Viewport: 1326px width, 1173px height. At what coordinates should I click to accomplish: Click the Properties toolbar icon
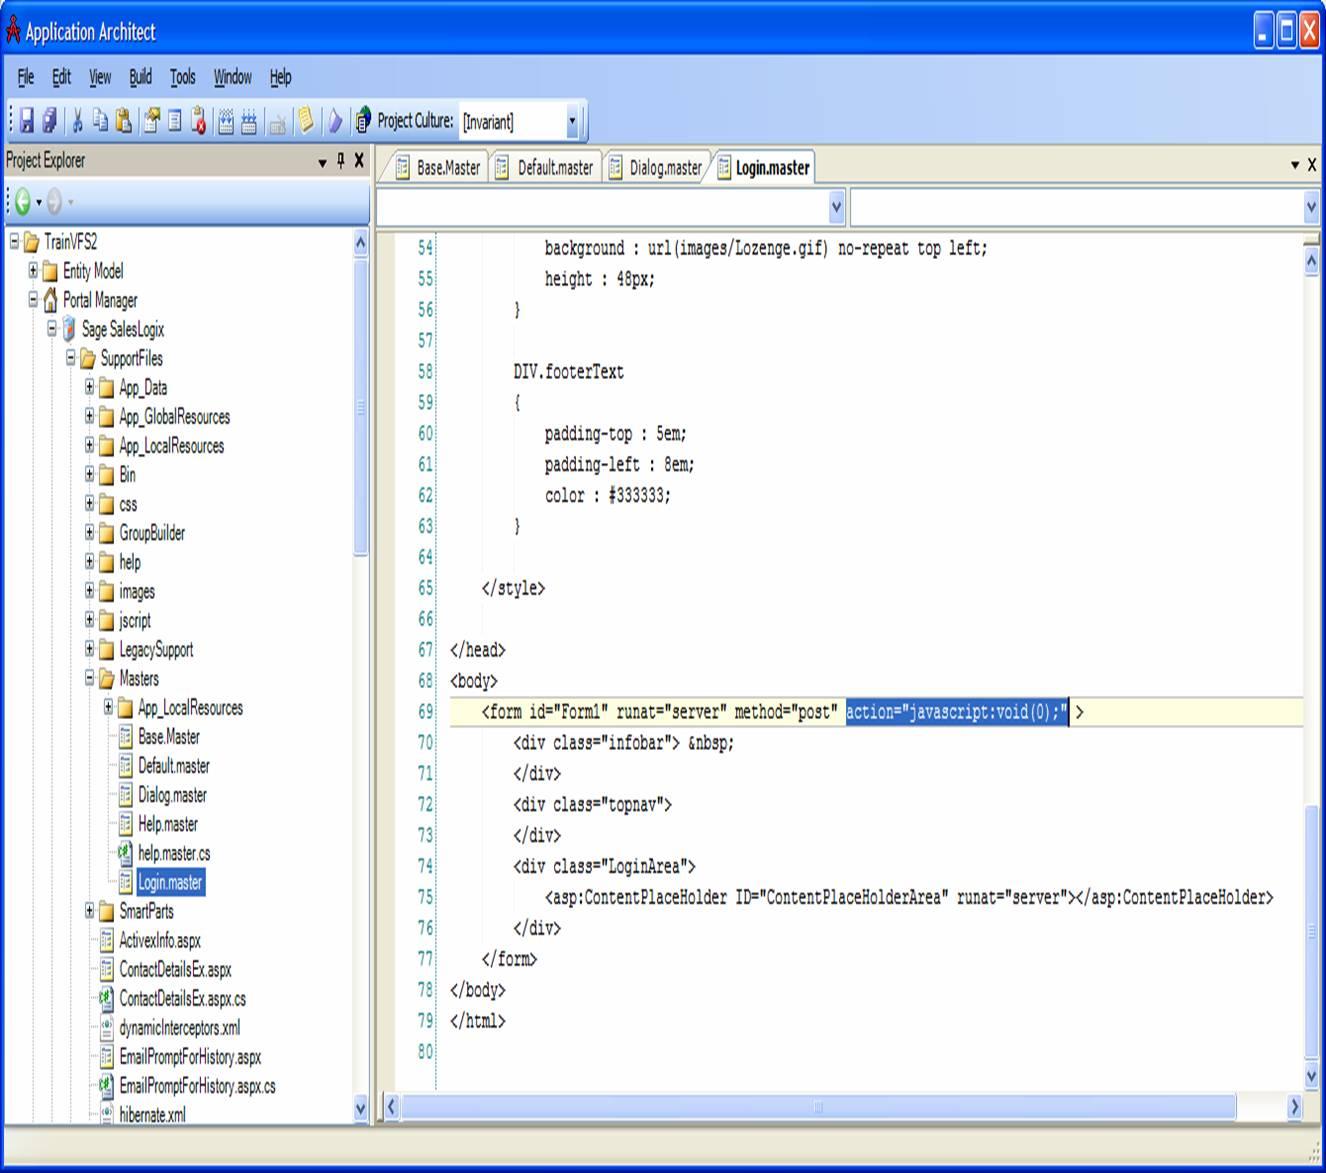(x=152, y=121)
